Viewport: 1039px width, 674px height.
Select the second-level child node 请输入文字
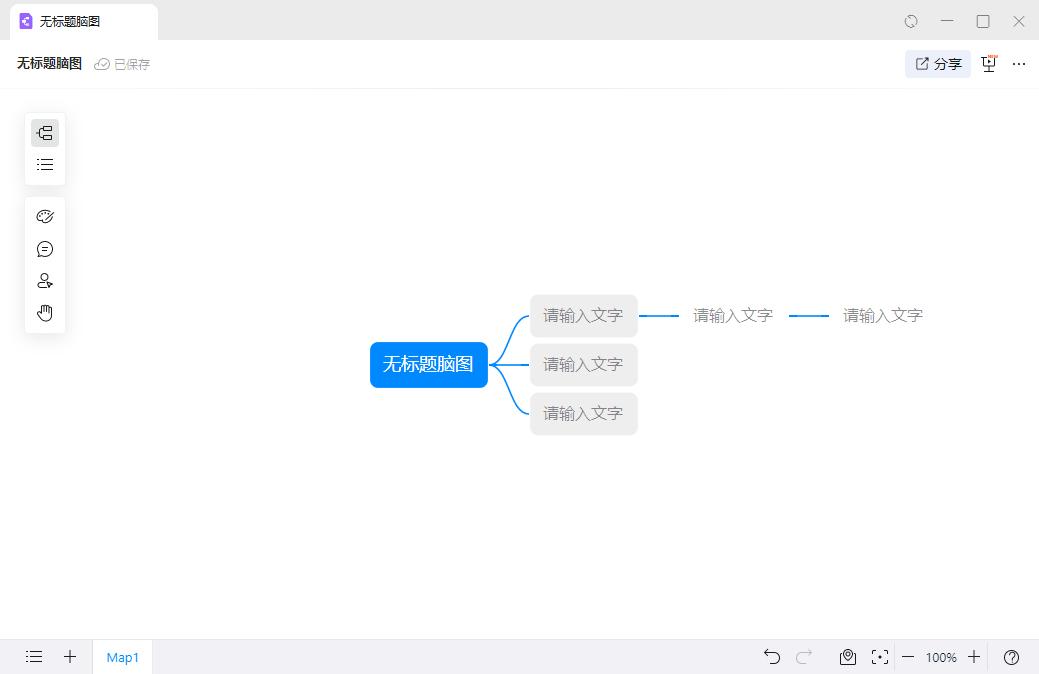click(733, 315)
